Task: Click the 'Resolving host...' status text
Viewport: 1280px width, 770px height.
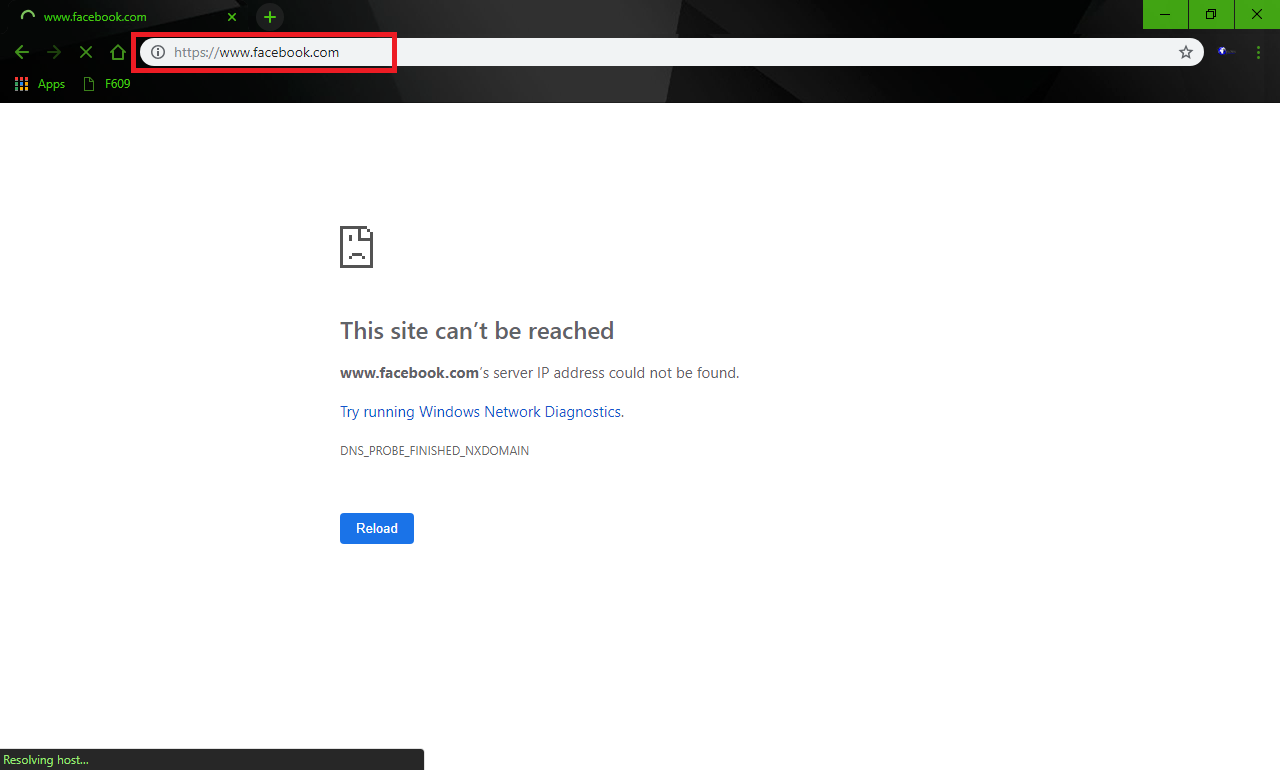Action: (x=45, y=760)
